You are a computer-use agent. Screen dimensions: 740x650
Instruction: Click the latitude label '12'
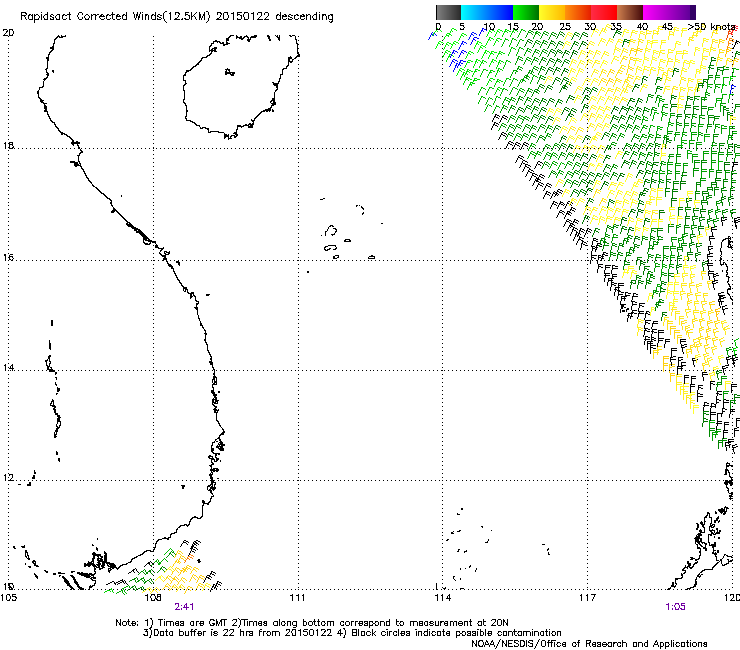click(x=8, y=478)
